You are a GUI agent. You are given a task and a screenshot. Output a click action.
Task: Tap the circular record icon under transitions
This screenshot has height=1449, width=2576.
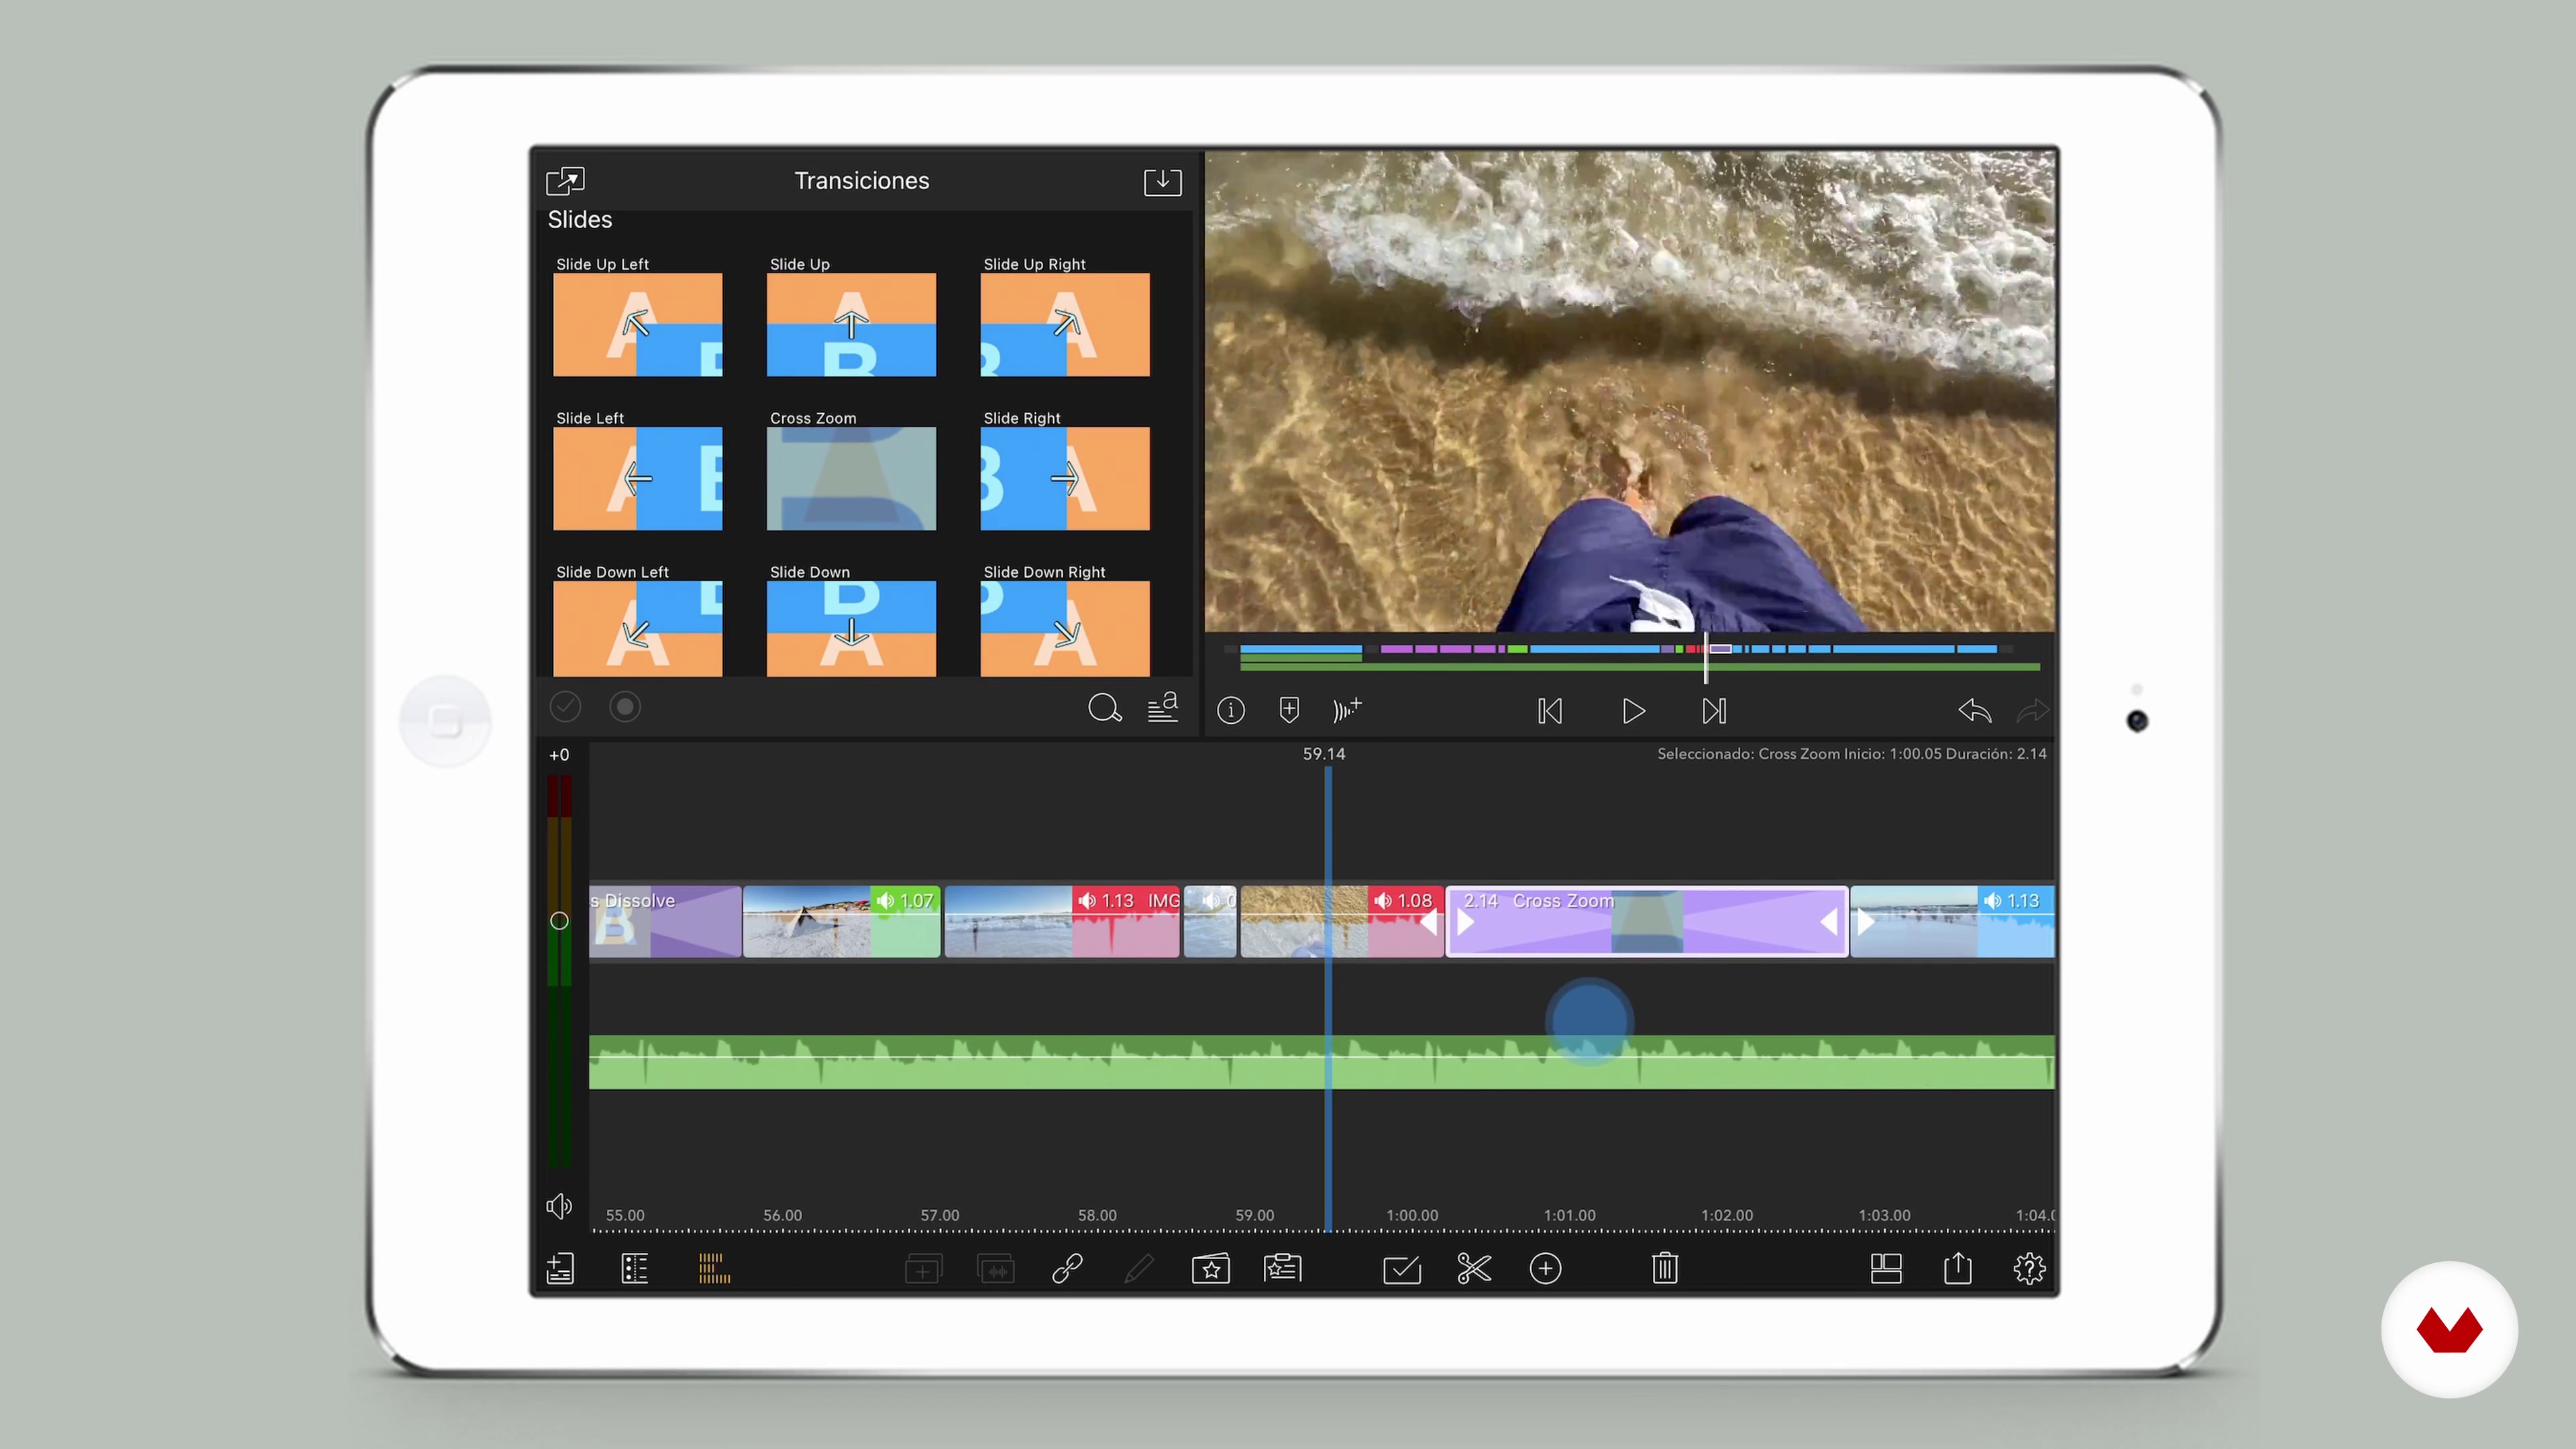click(625, 707)
